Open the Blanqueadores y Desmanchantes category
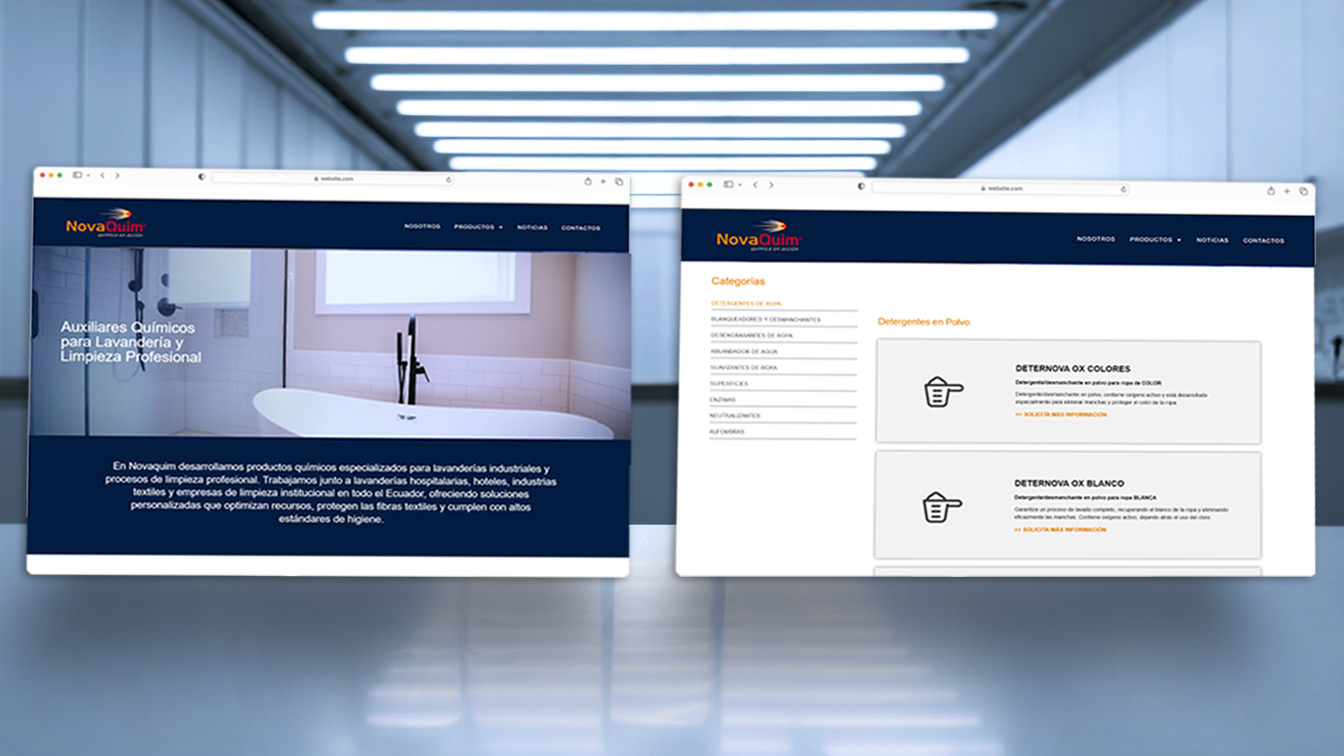Viewport: 1344px width, 756px height. (765, 319)
